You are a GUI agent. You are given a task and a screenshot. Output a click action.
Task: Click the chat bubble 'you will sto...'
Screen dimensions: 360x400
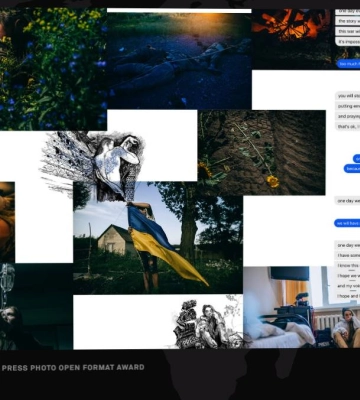(x=347, y=96)
